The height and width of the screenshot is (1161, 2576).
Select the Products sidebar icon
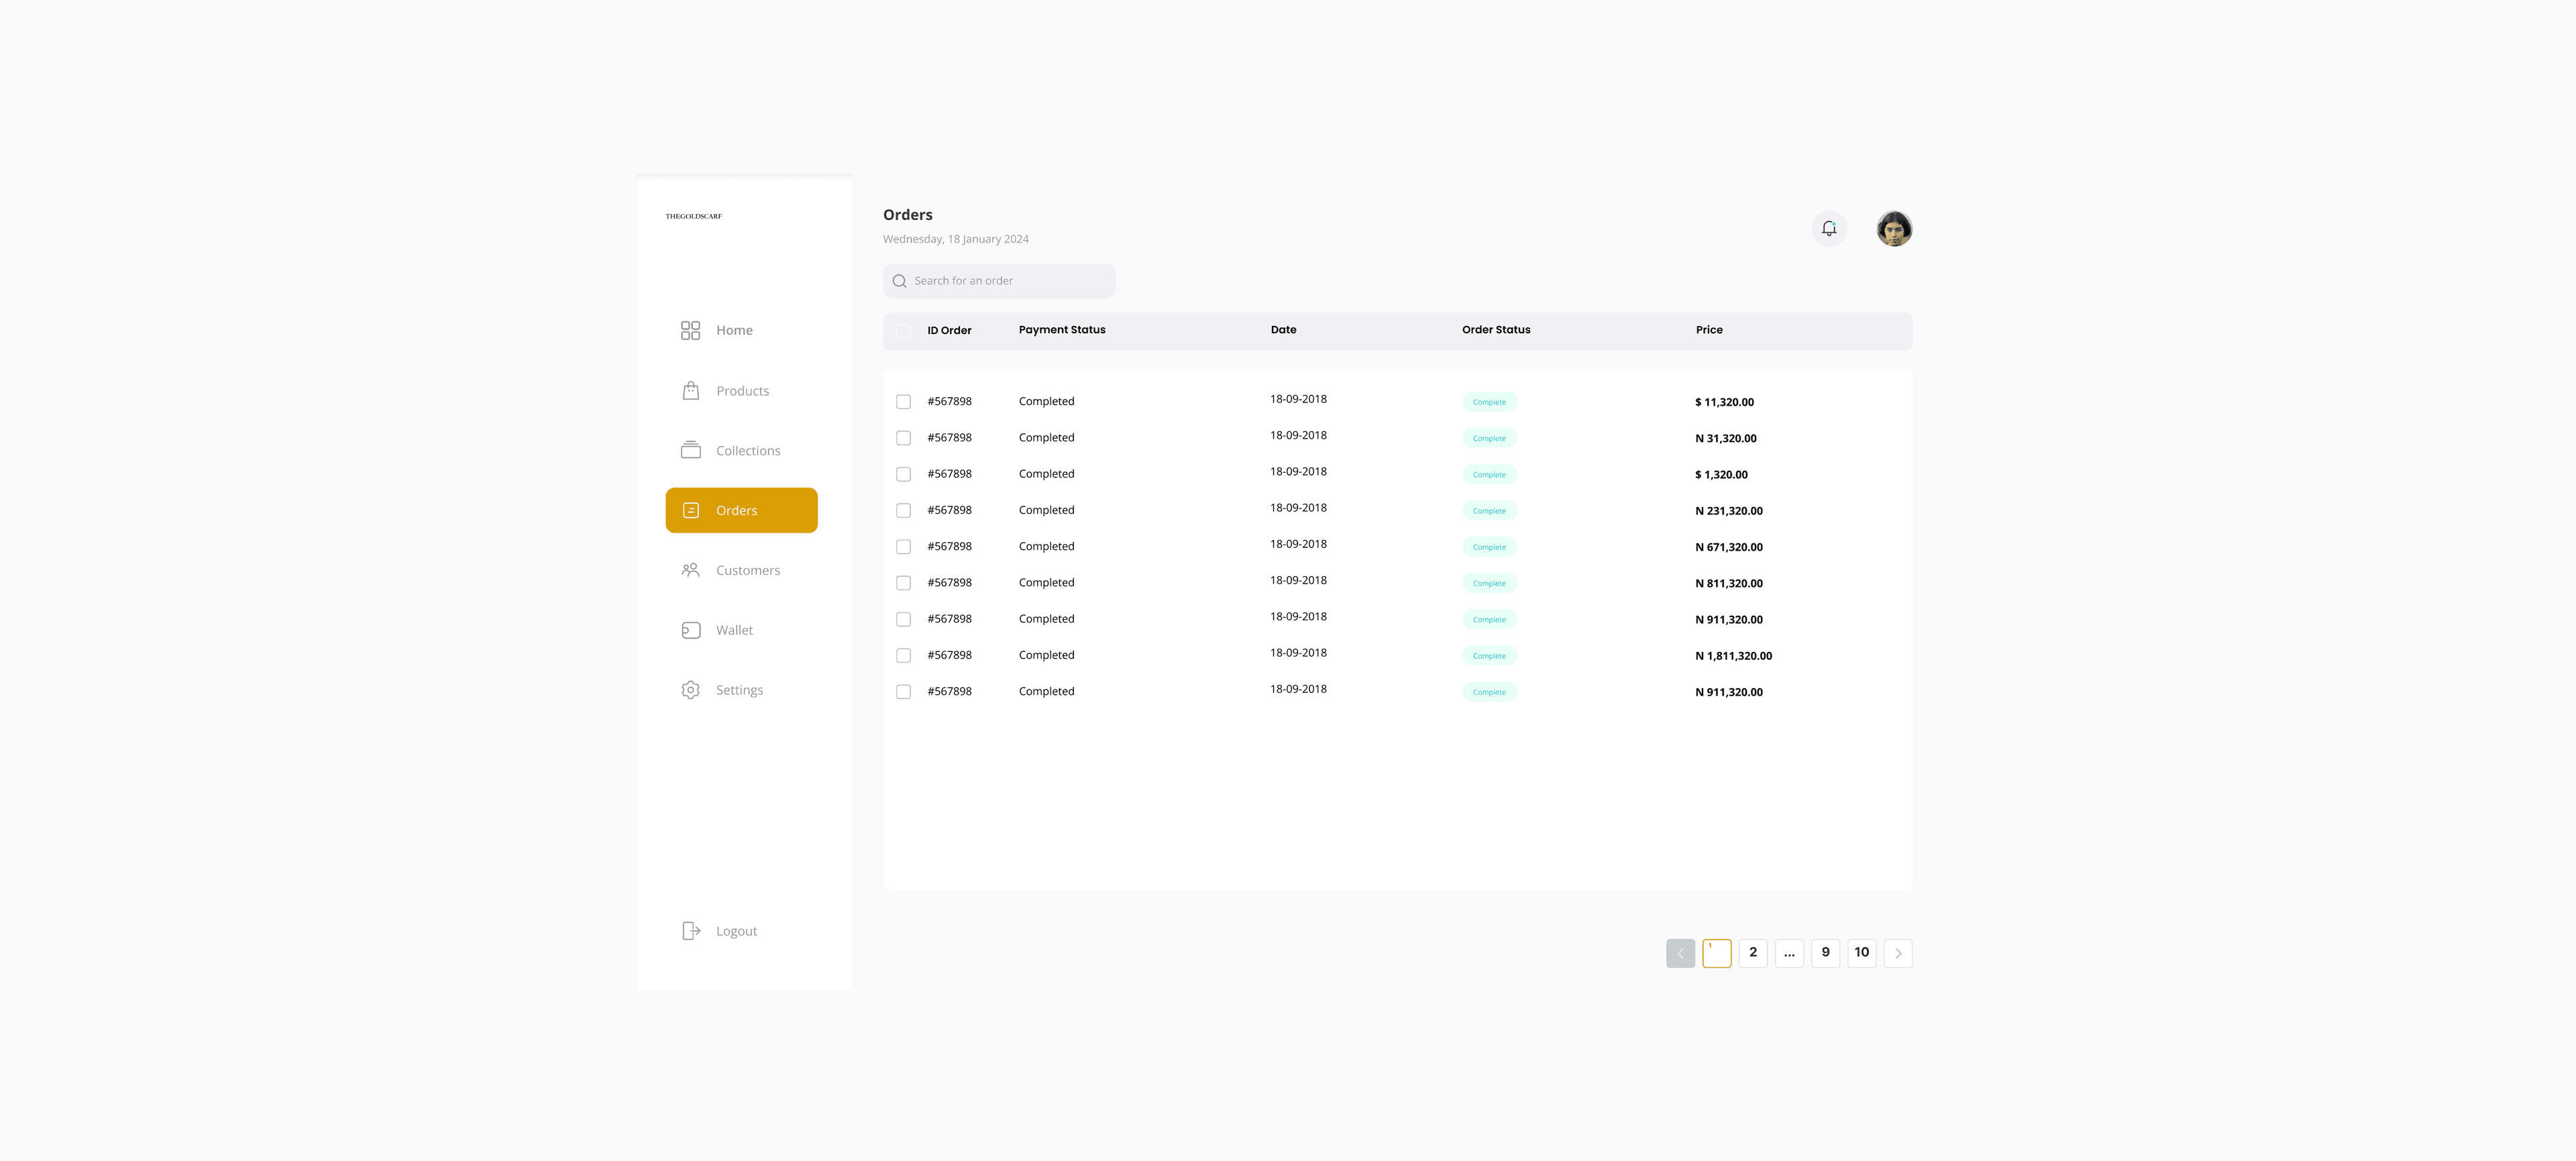pos(690,390)
